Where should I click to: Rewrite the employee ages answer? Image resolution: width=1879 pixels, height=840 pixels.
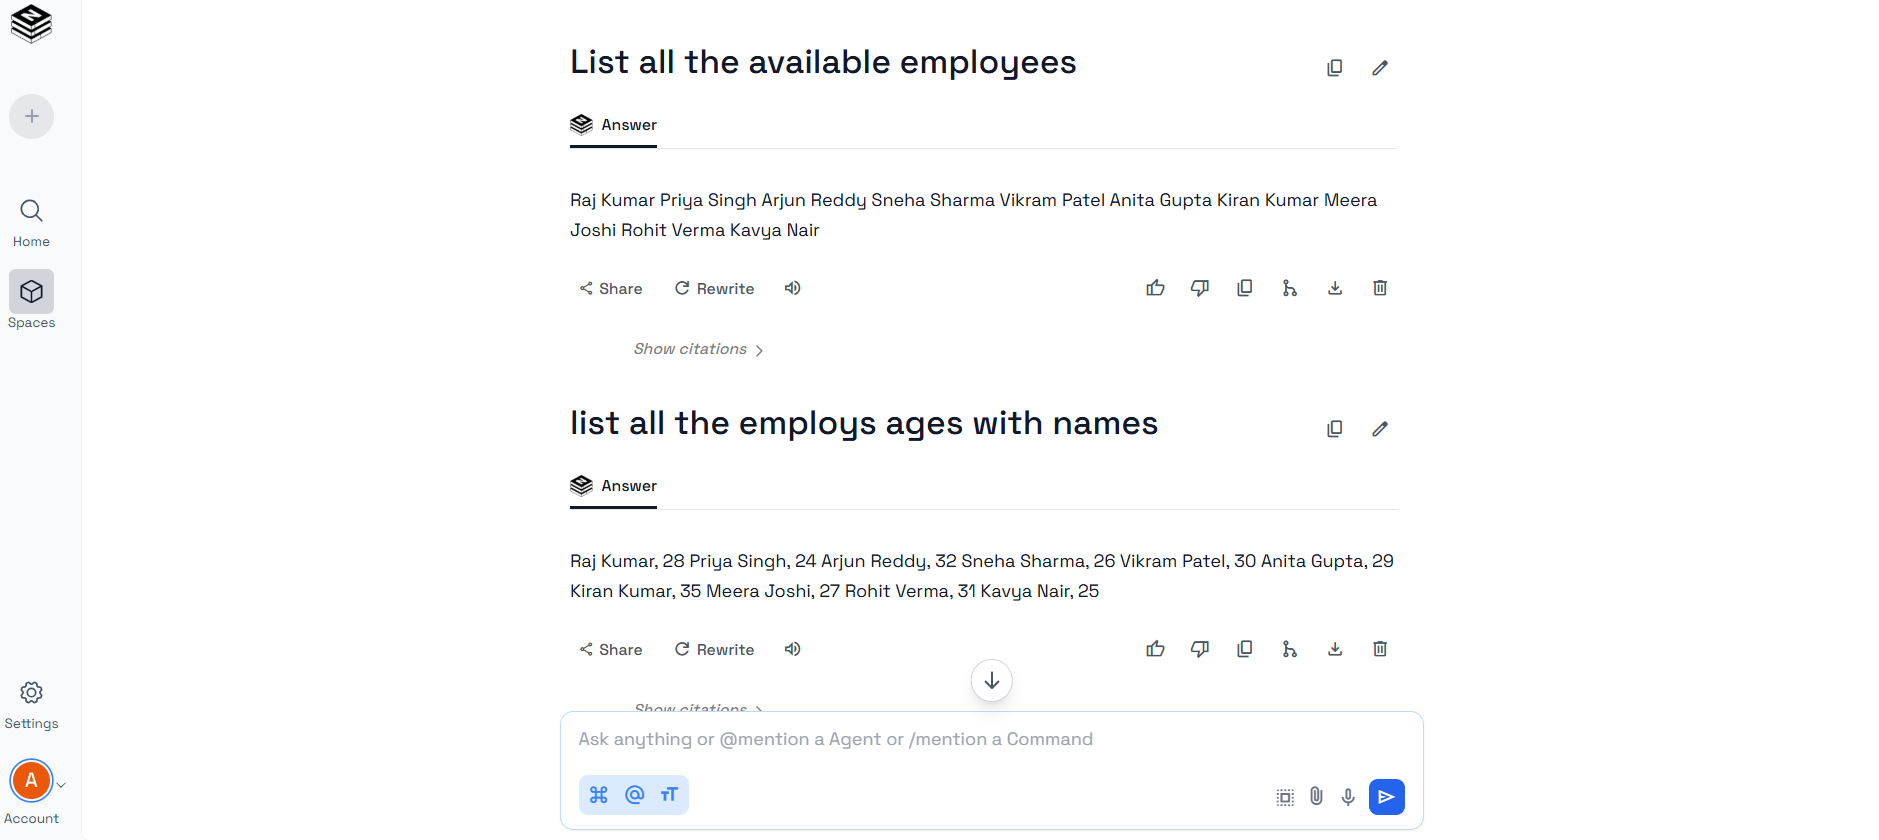[x=714, y=649]
